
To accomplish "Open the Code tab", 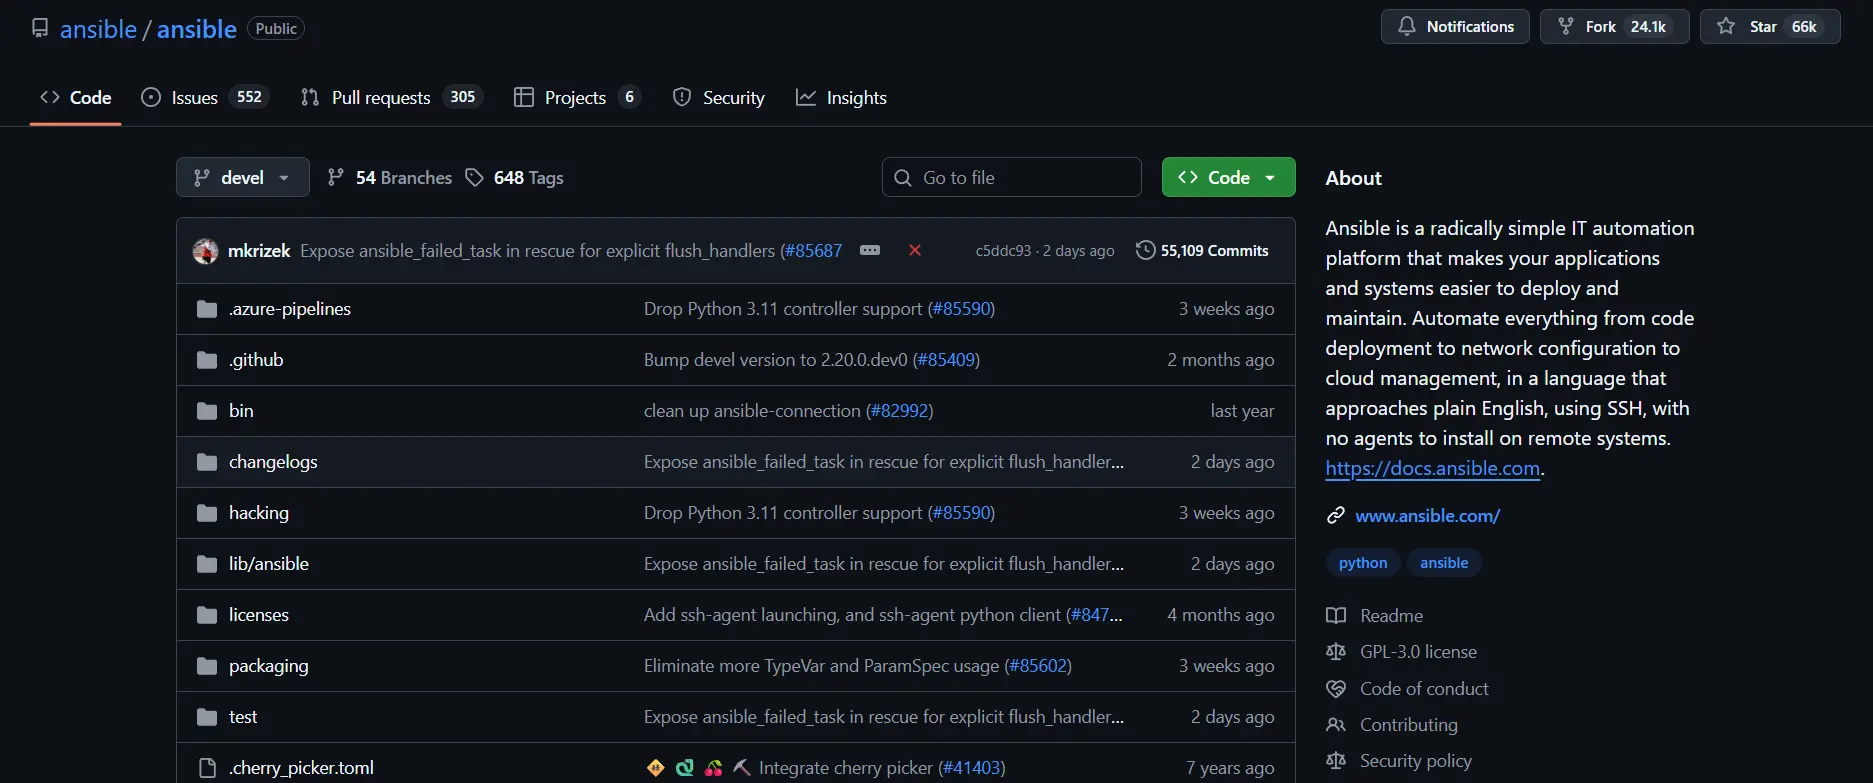I will coord(76,97).
